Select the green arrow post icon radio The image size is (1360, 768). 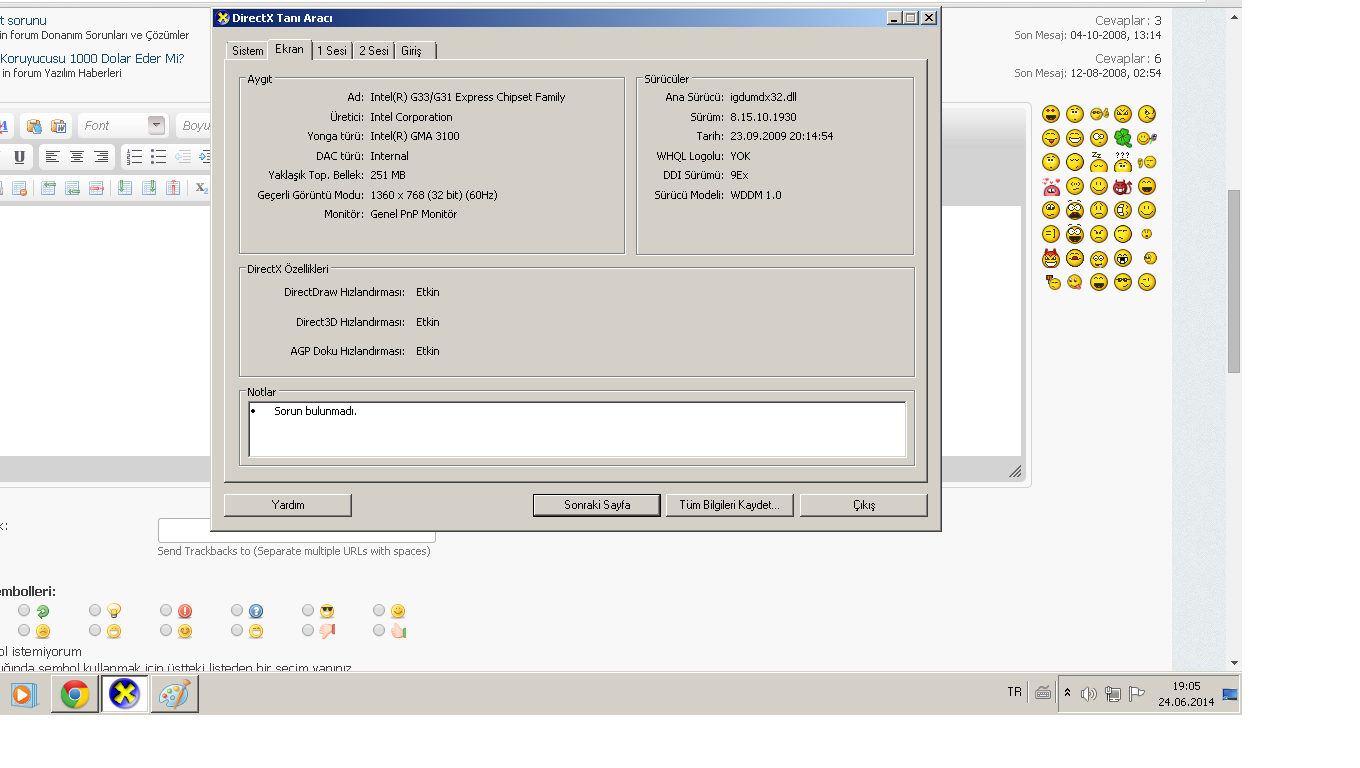[x=24, y=610]
